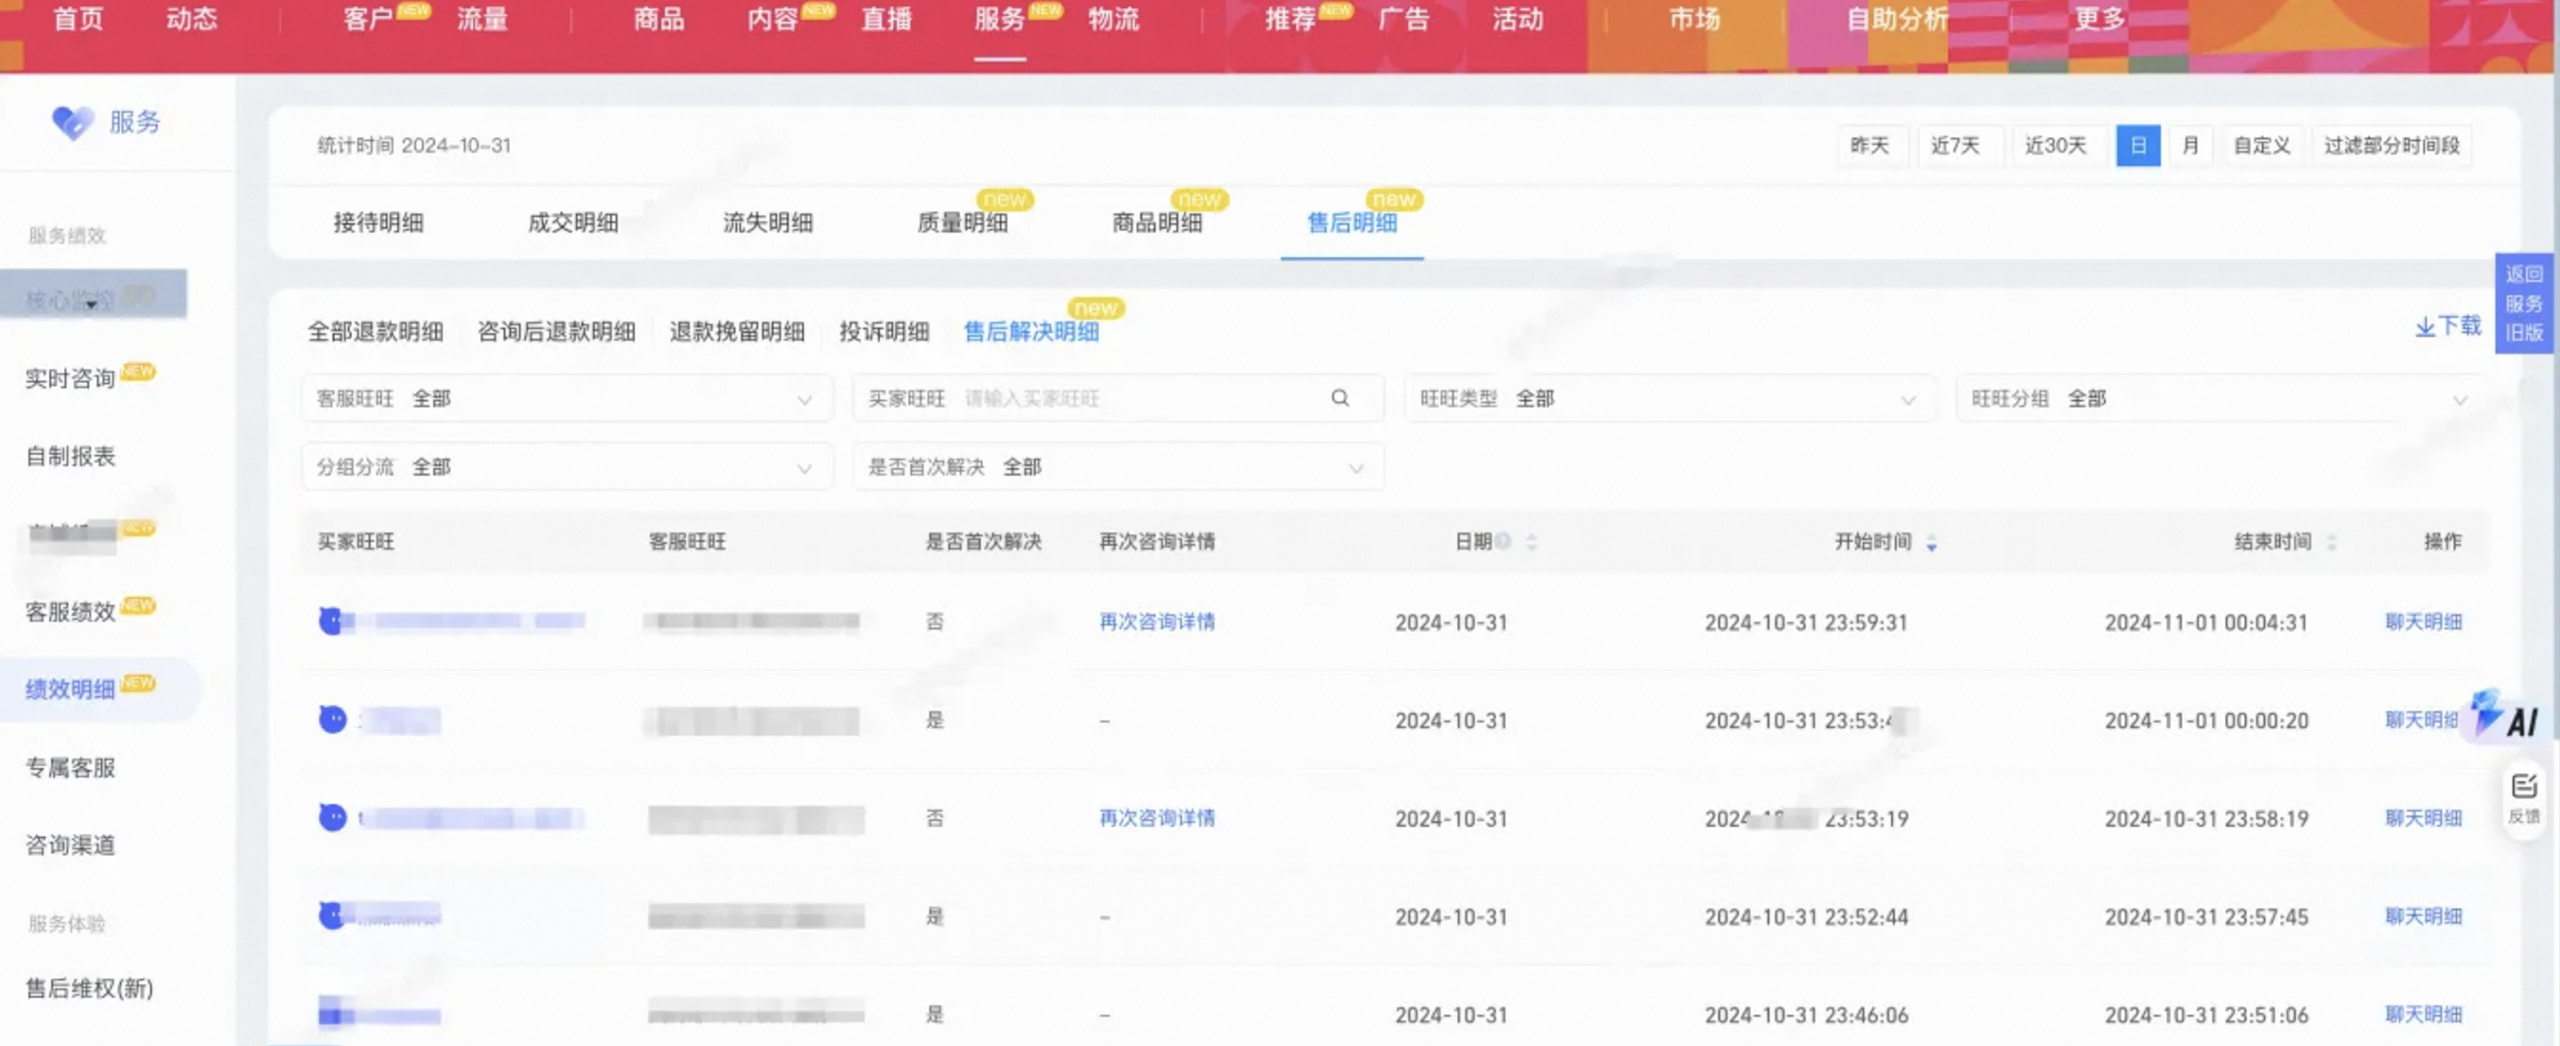Click the heart logo next to 服务

point(72,122)
